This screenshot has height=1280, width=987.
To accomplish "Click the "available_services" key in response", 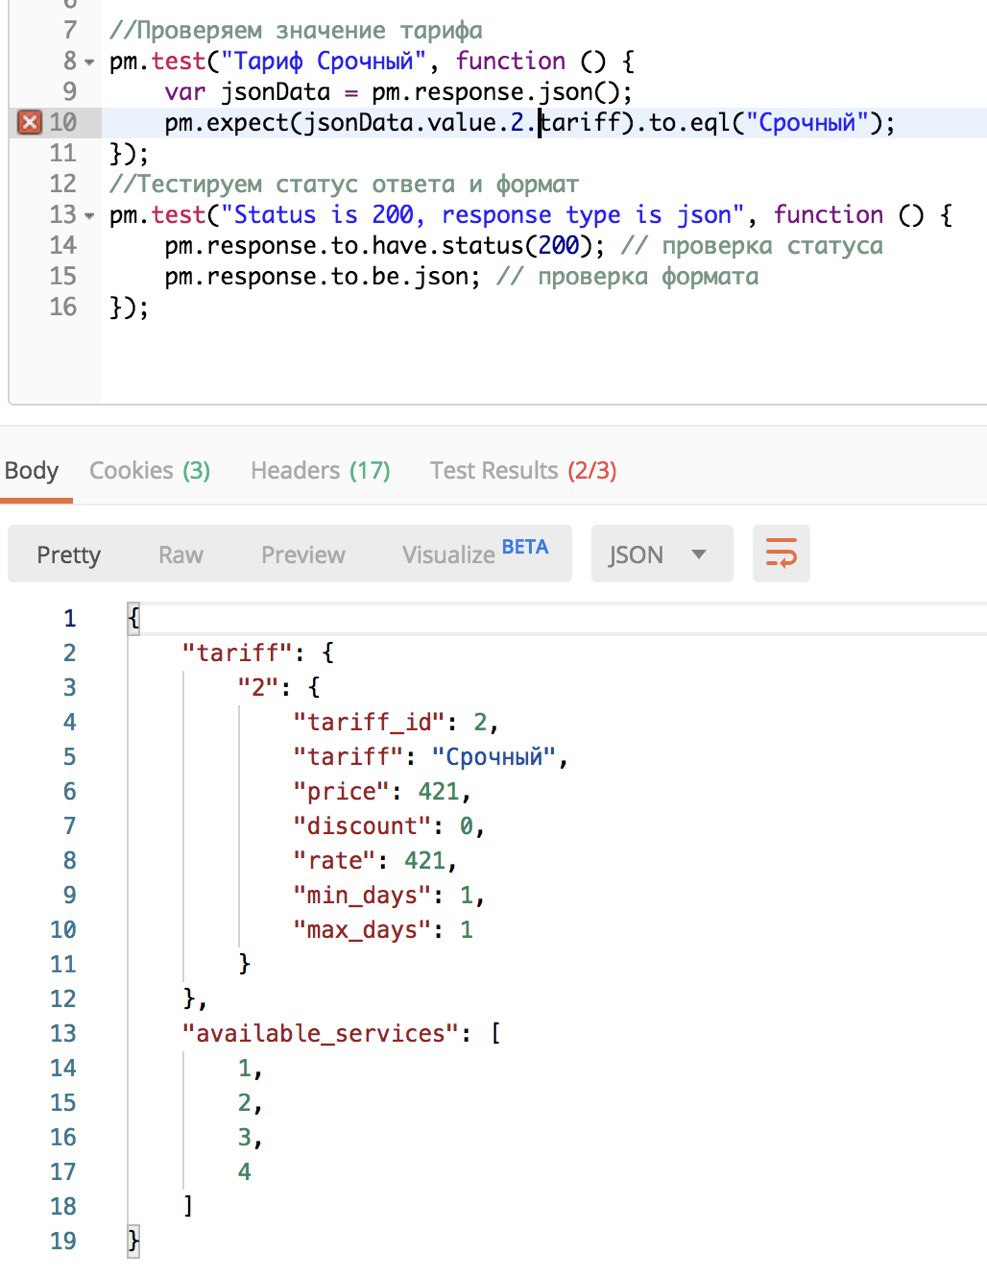I will 319,1033.
